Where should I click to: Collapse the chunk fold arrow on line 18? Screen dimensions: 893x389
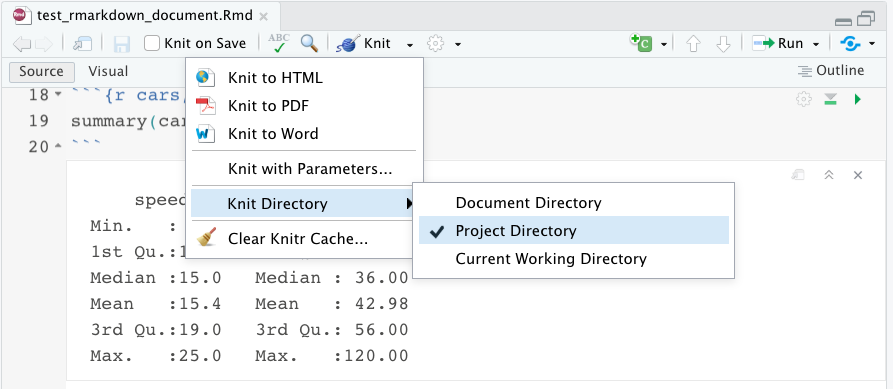tap(58, 95)
